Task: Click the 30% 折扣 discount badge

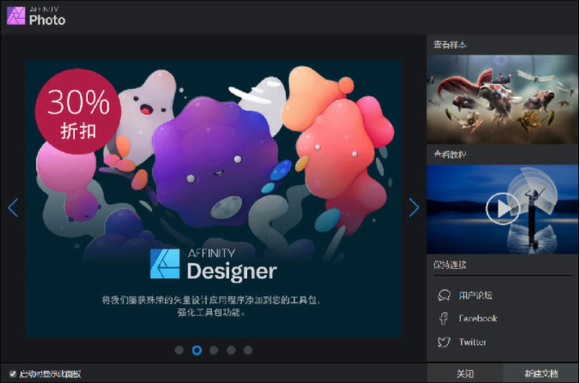Action: click(78, 111)
